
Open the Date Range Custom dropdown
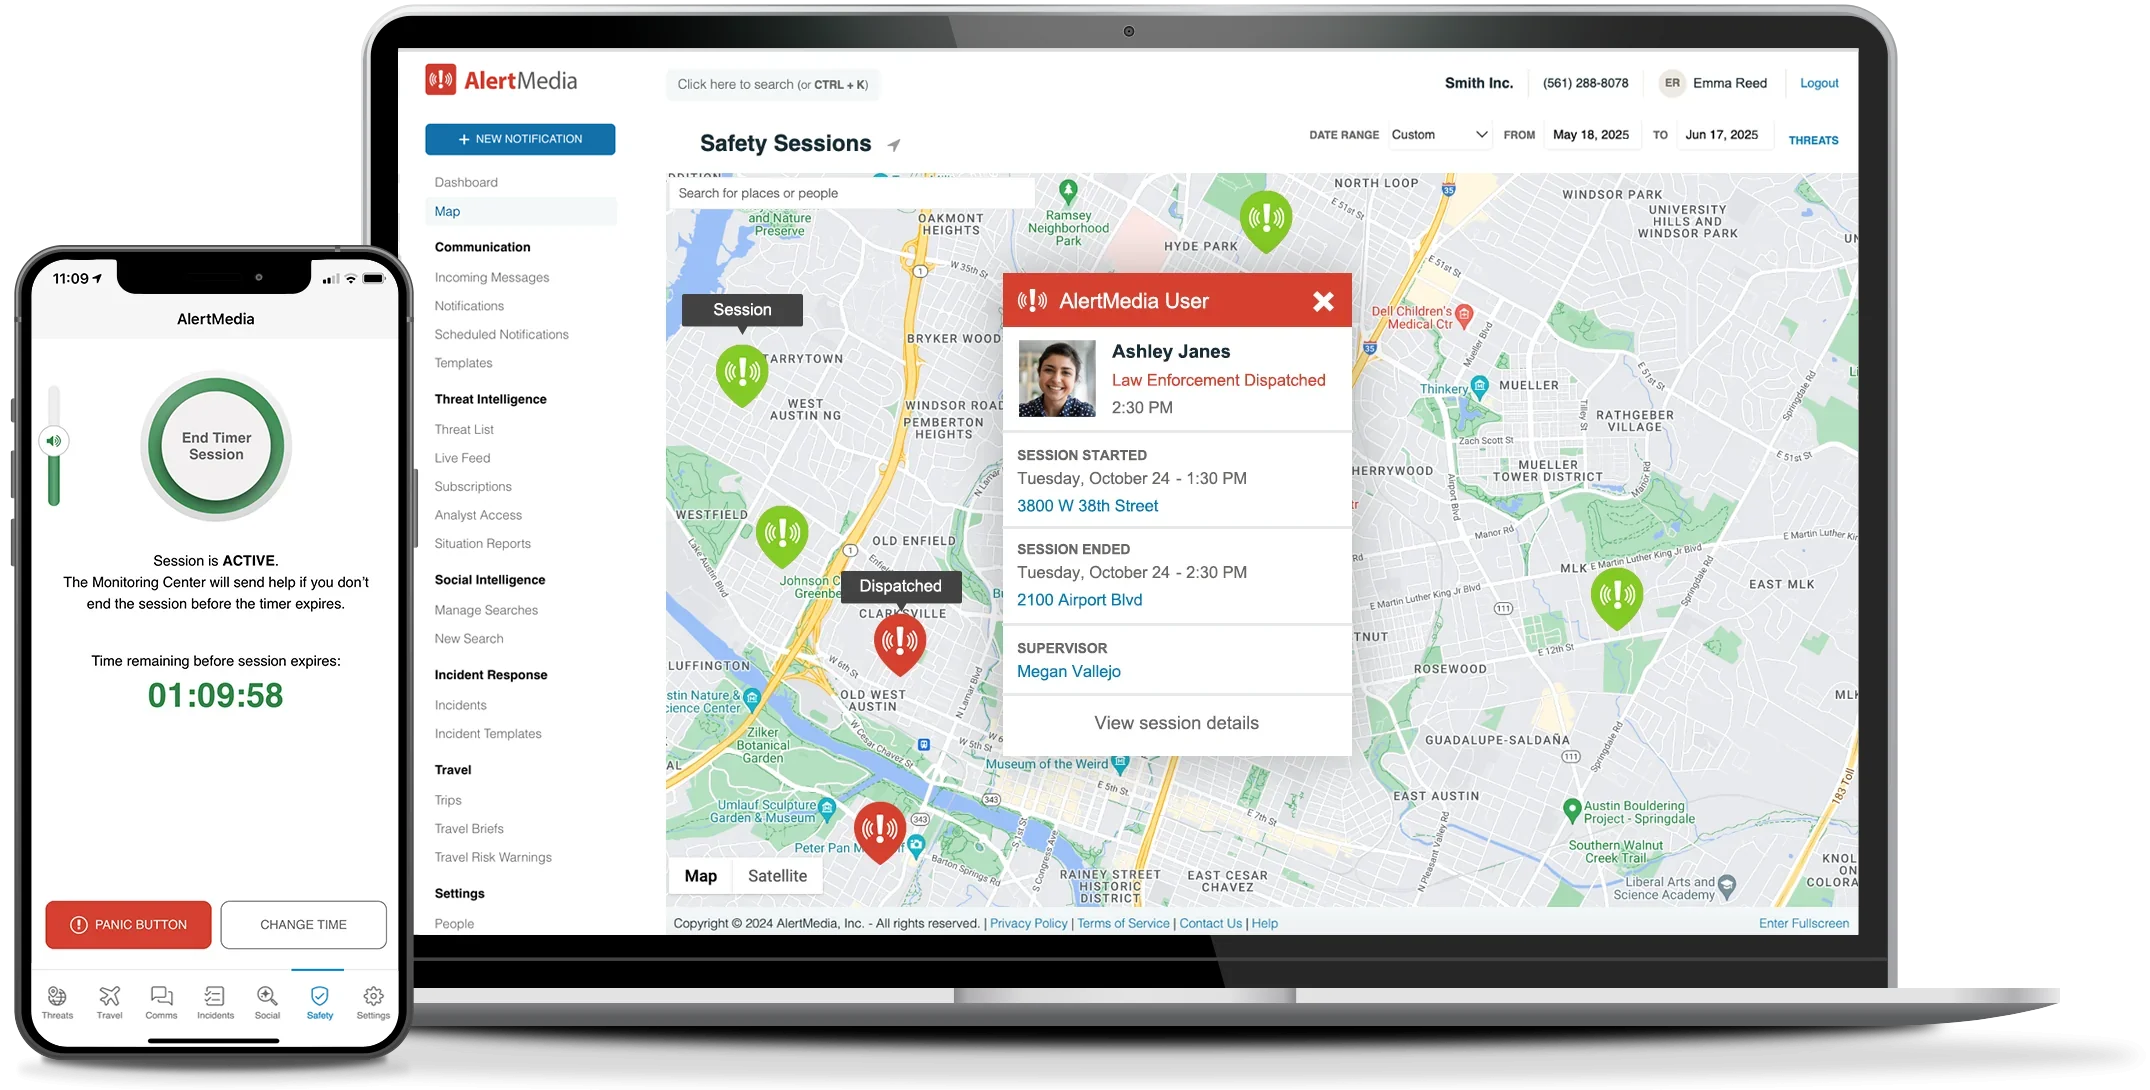1439,135
